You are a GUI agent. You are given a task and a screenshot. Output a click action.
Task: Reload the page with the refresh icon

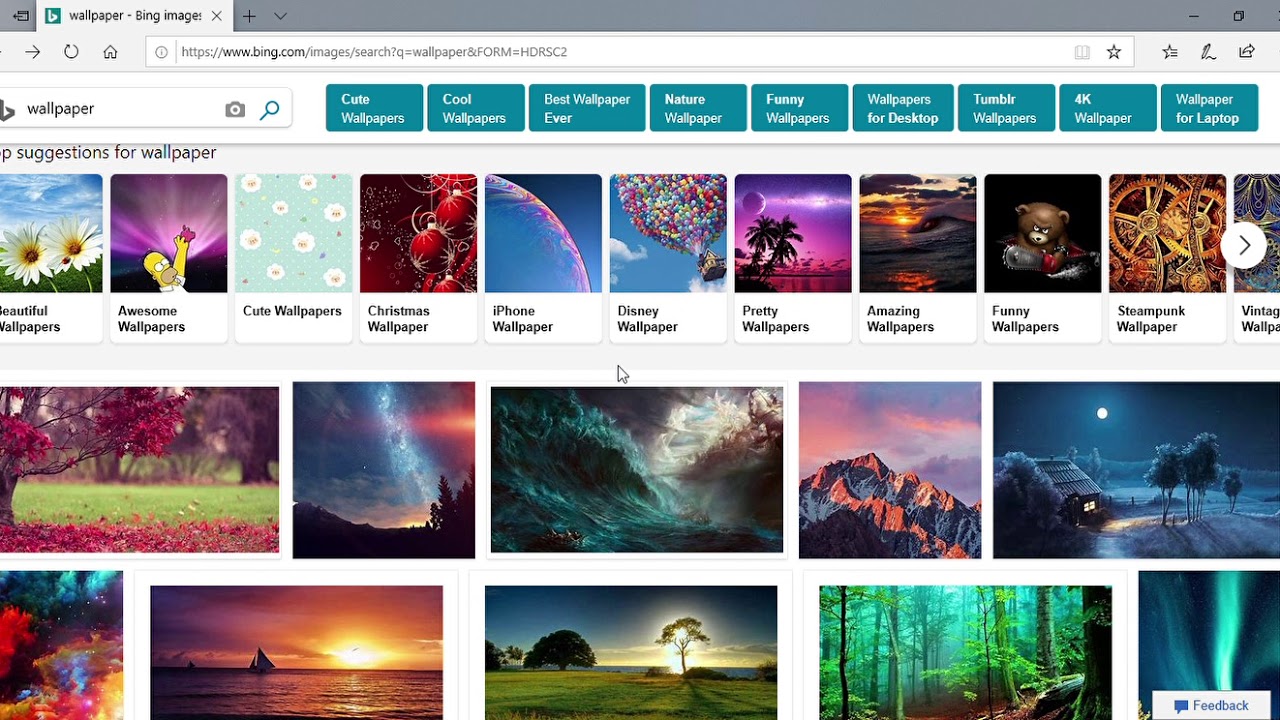click(71, 52)
